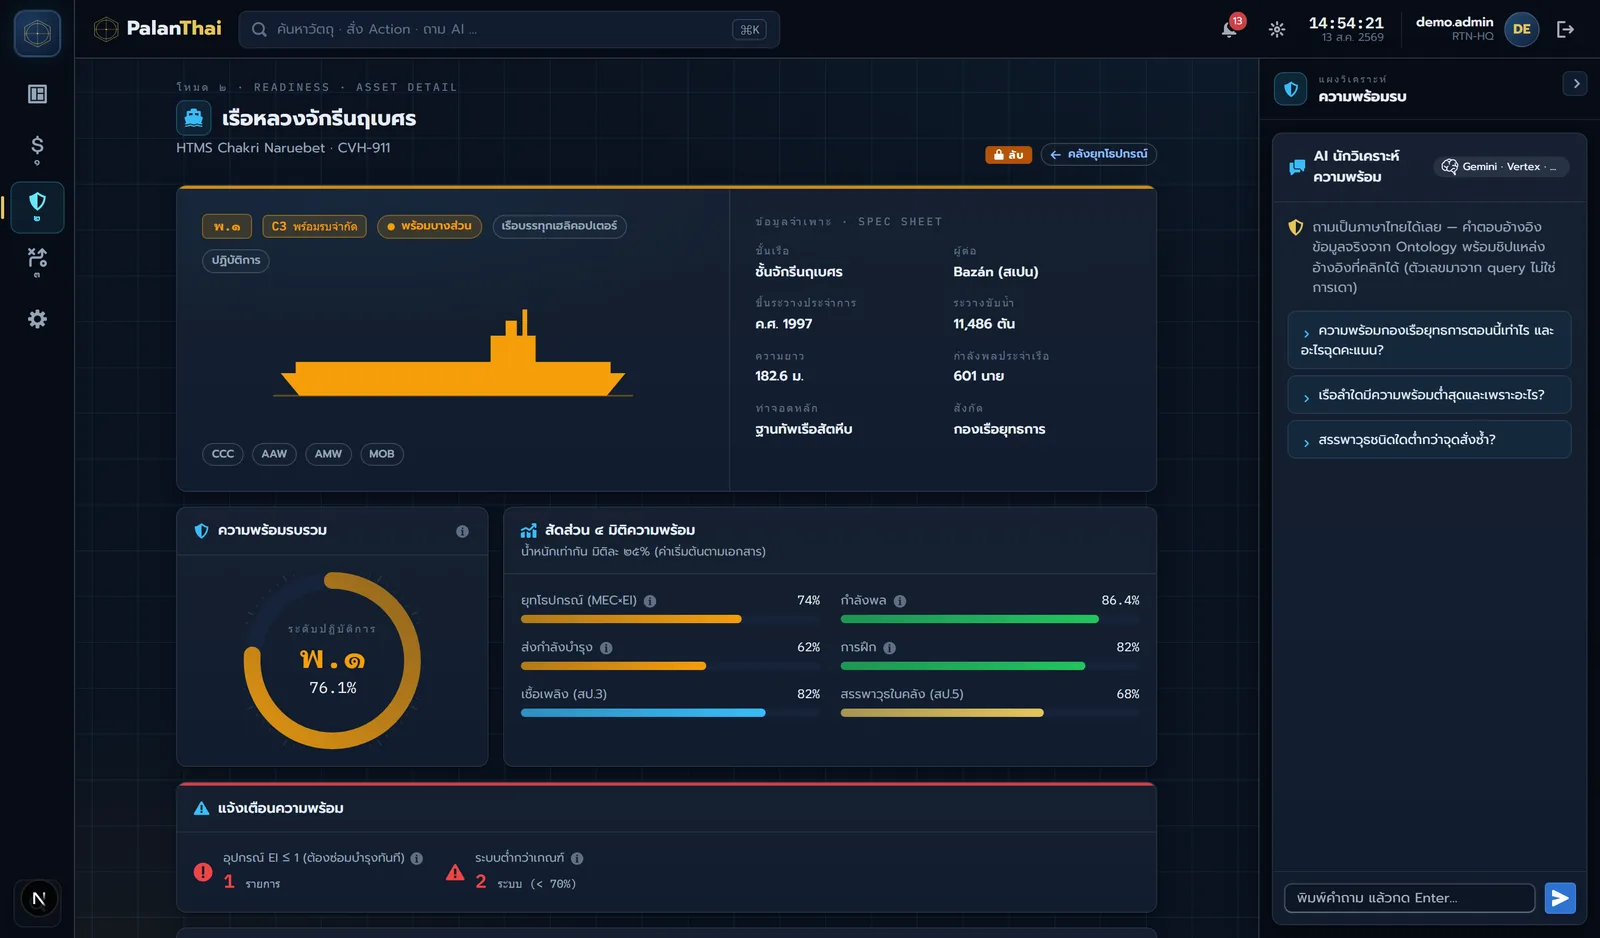The width and height of the screenshot is (1600, 938).
Task: Click the ⌘K shortcut badge in search
Action: tap(750, 30)
